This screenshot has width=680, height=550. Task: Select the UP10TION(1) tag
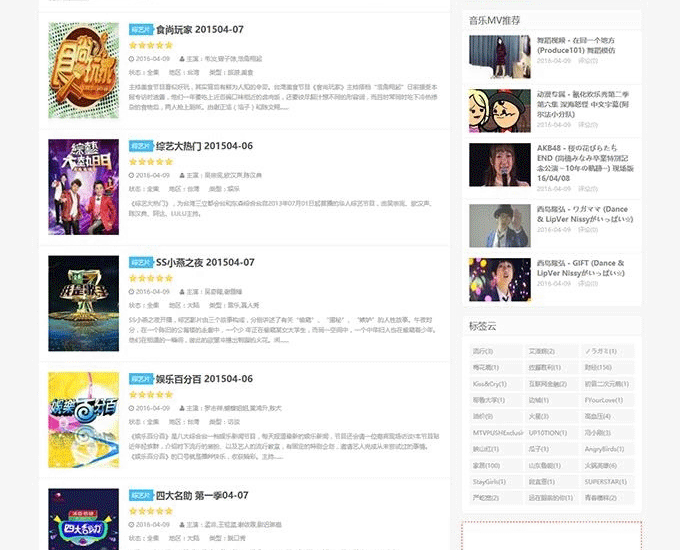tap(551, 433)
